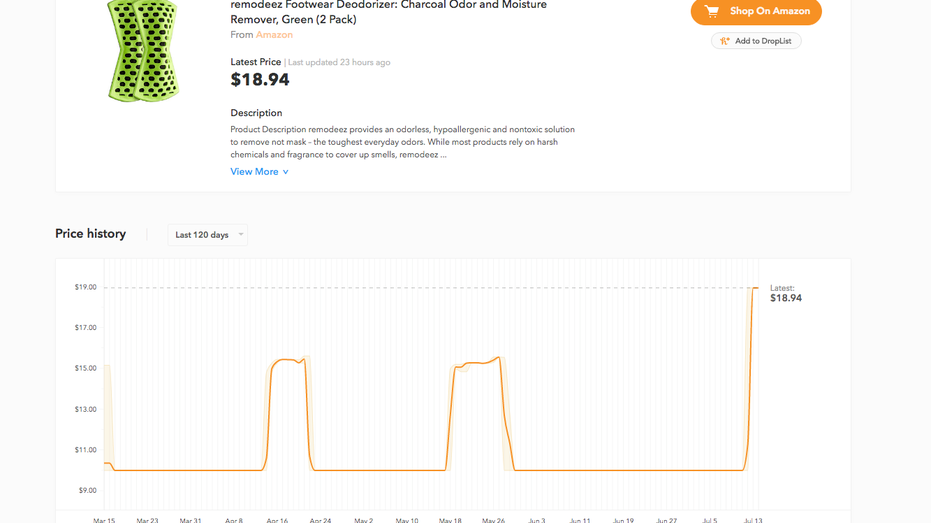Click the $15.00 axis label
This screenshot has height=523, width=931.
tap(86, 368)
